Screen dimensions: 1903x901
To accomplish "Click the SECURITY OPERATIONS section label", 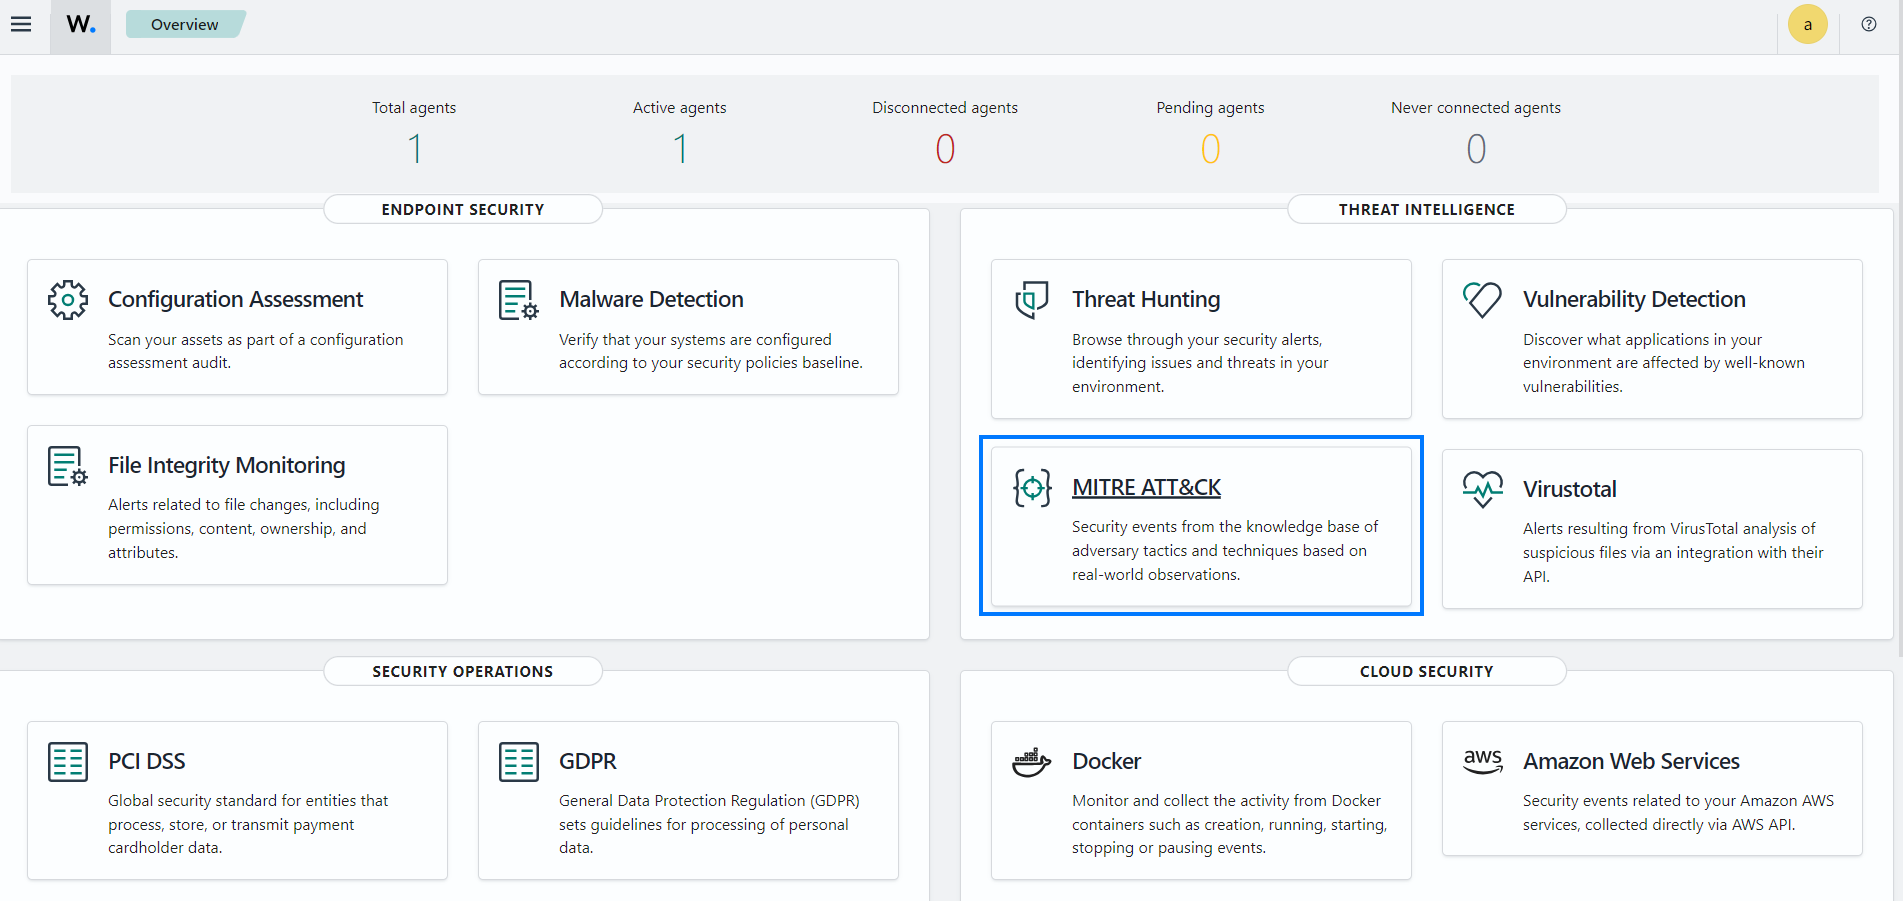I will click(x=463, y=671).
